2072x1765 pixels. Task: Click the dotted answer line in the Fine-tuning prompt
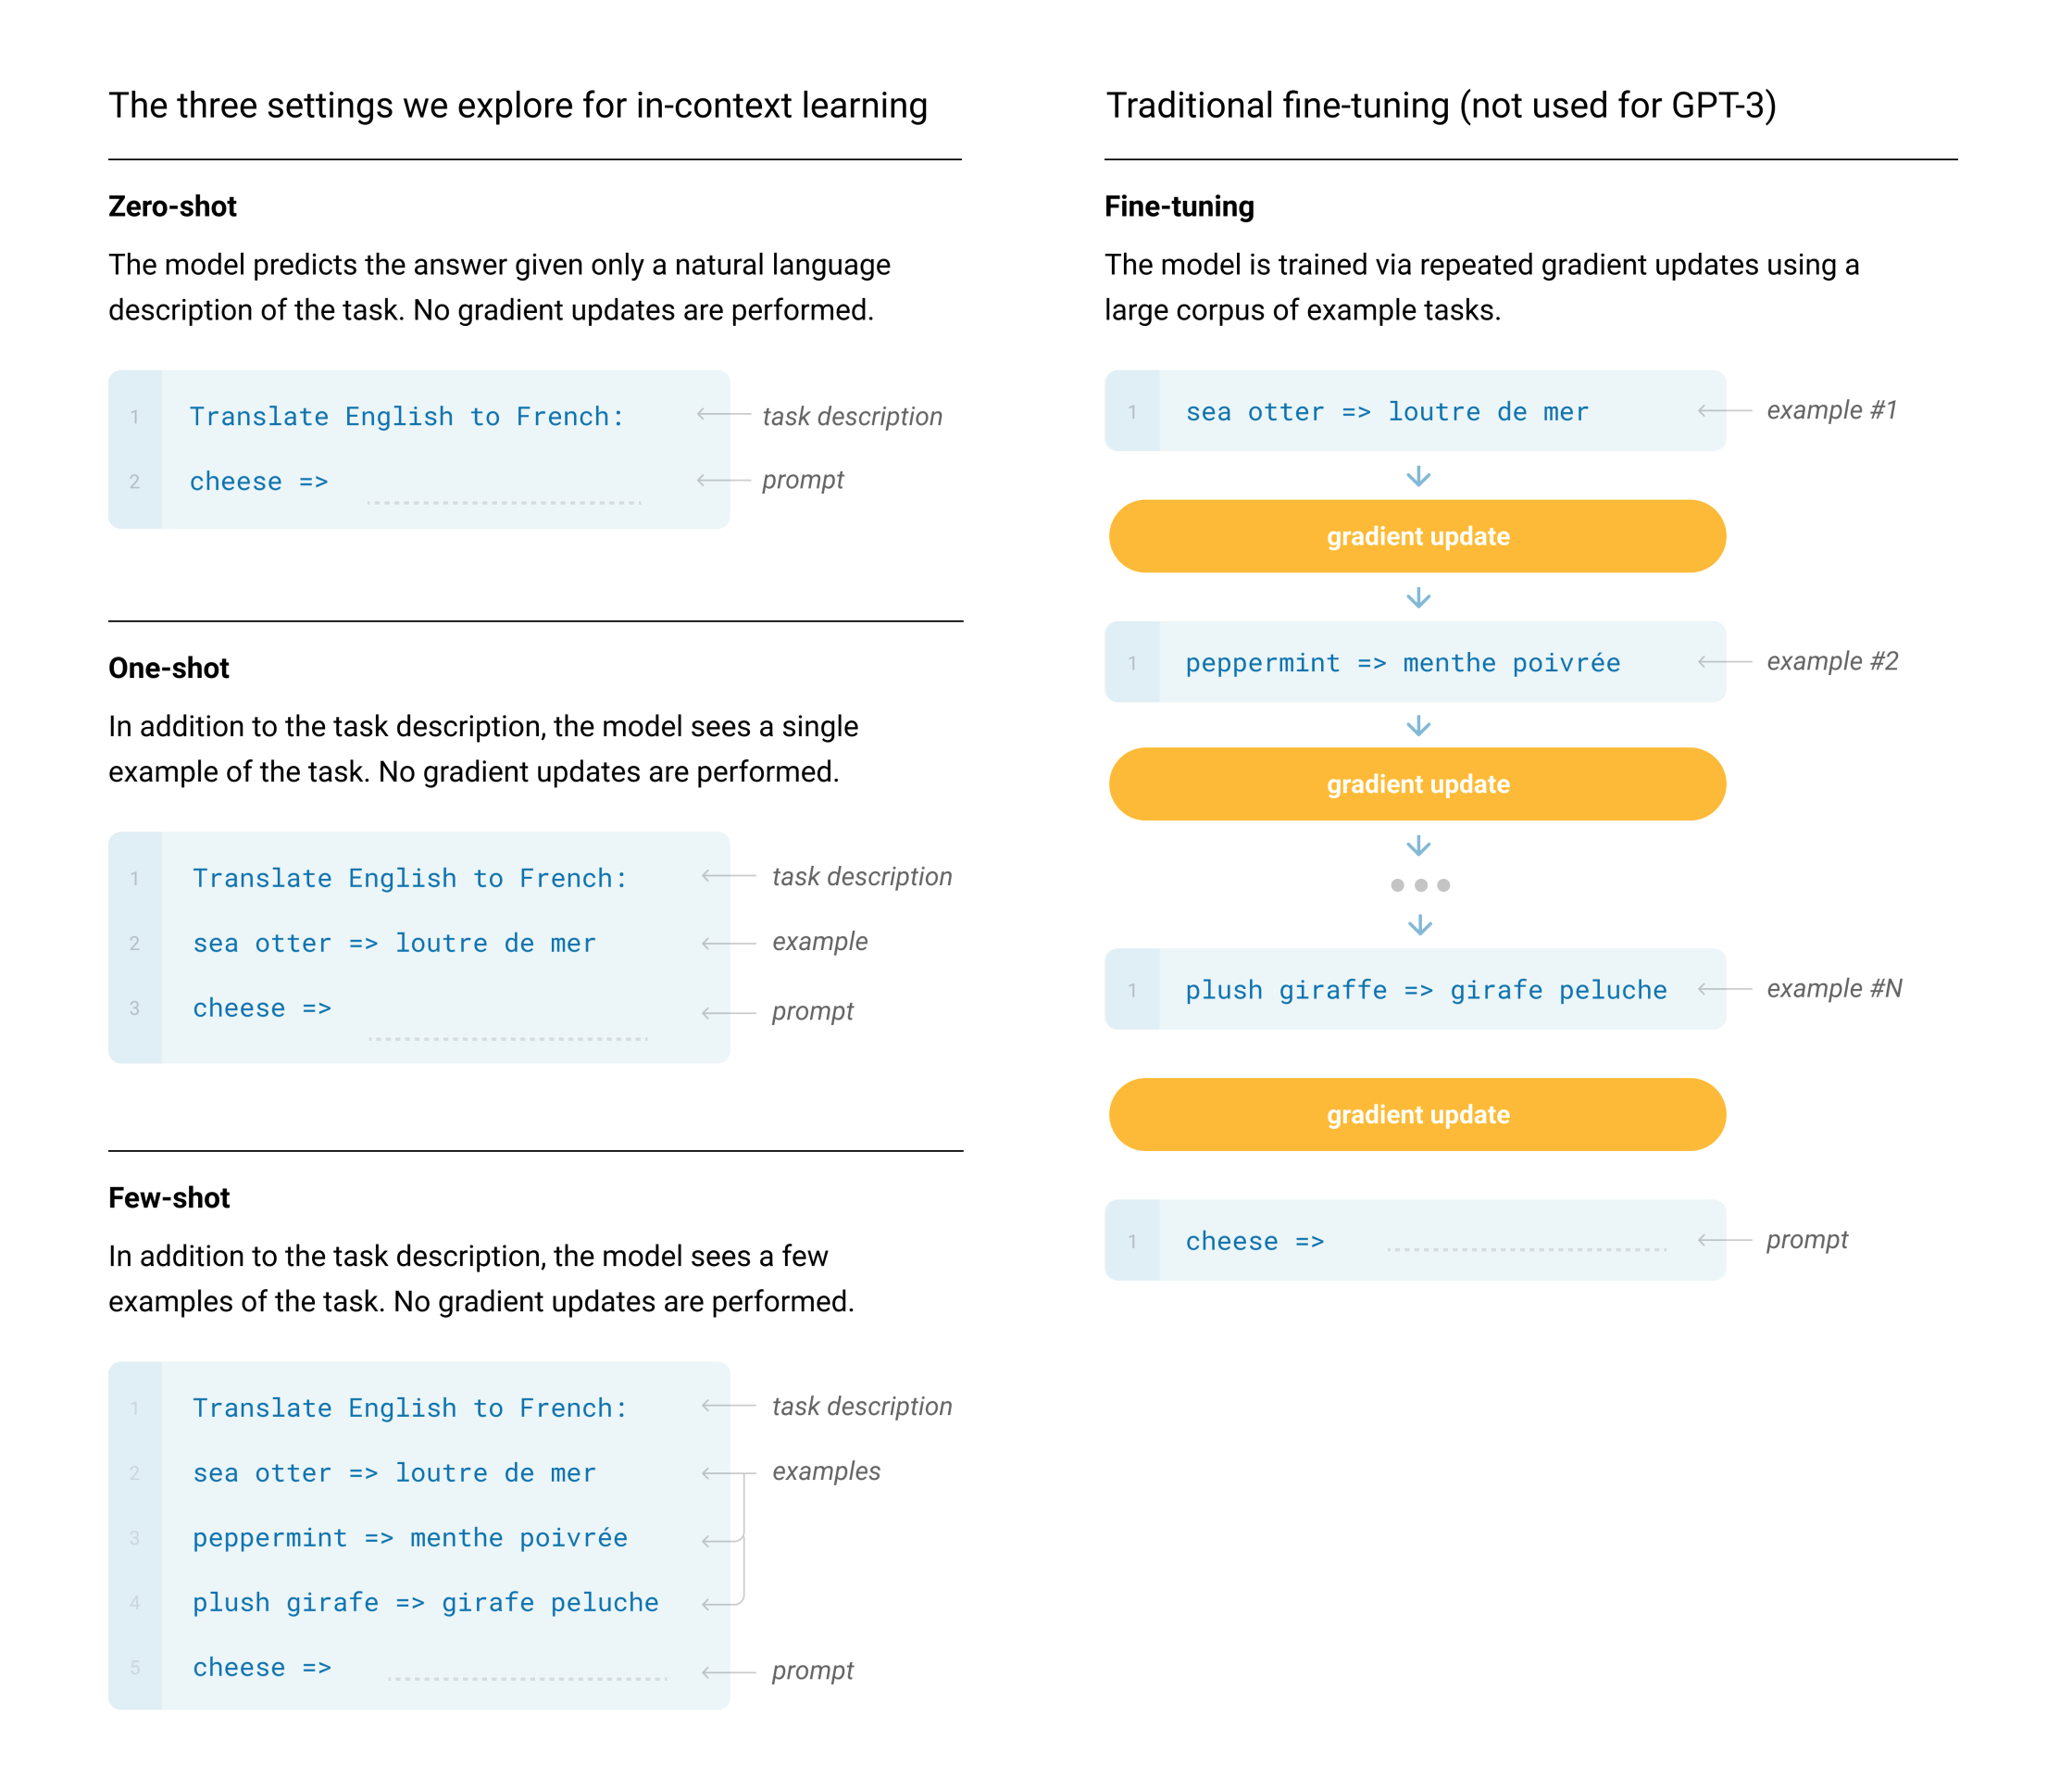click(1526, 1249)
